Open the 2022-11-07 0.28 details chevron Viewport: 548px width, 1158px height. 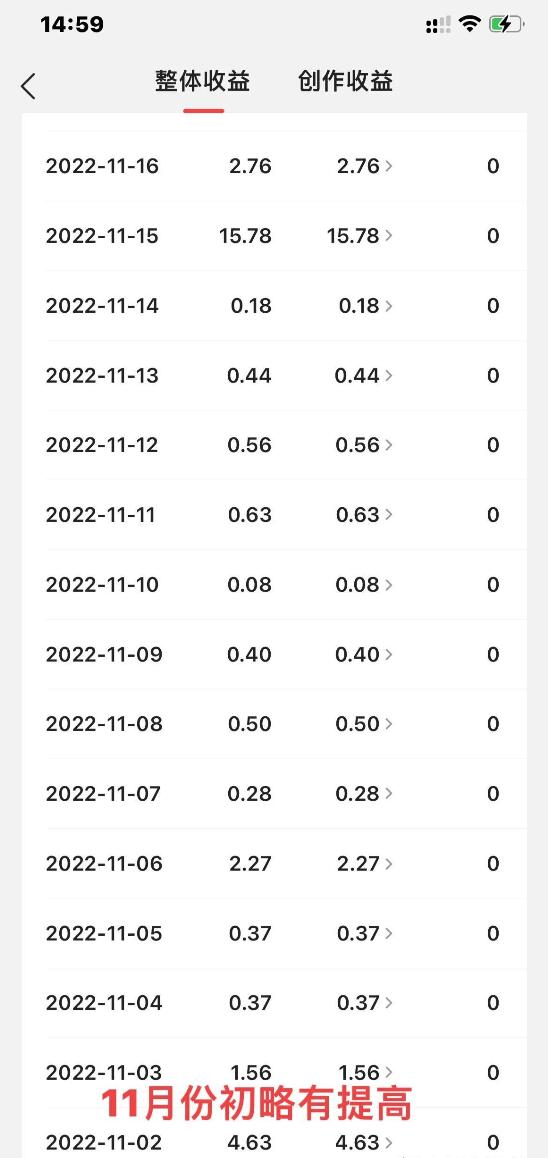click(389, 794)
